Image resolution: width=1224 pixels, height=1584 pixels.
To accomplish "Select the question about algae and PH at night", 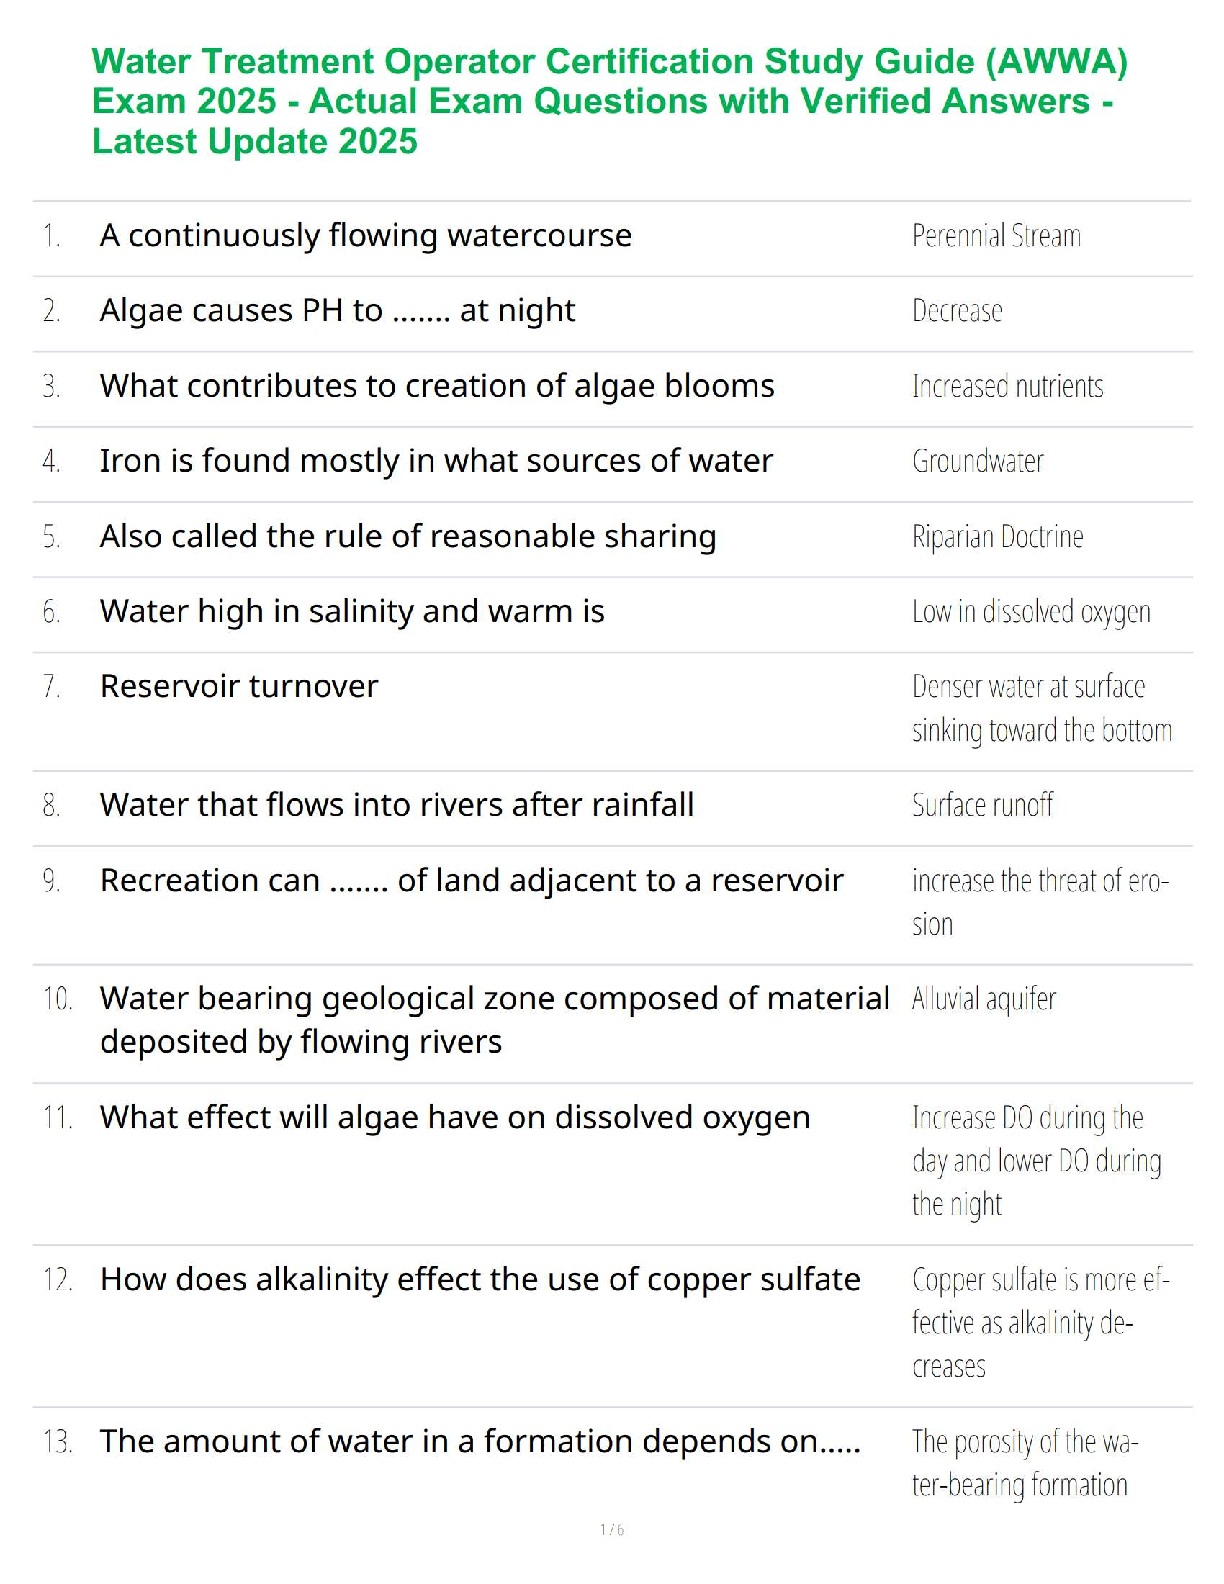I will tap(337, 311).
